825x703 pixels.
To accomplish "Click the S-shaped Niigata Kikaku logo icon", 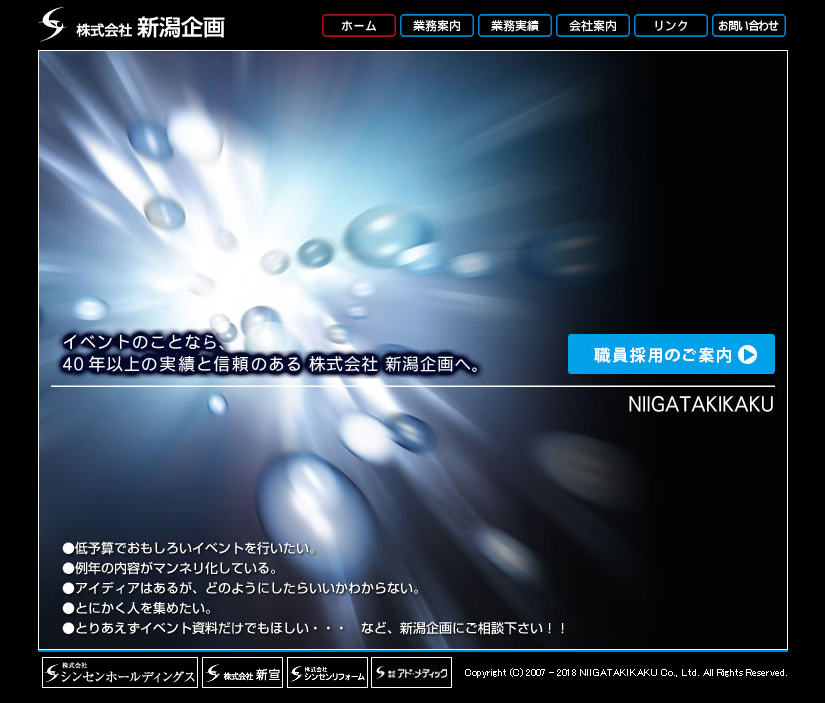I will coord(52,24).
